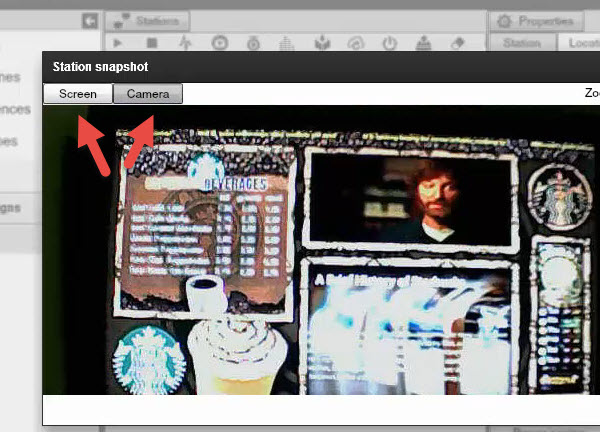The image size is (600, 432).
Task: Open the Properties tab
Action: point(537,21)
